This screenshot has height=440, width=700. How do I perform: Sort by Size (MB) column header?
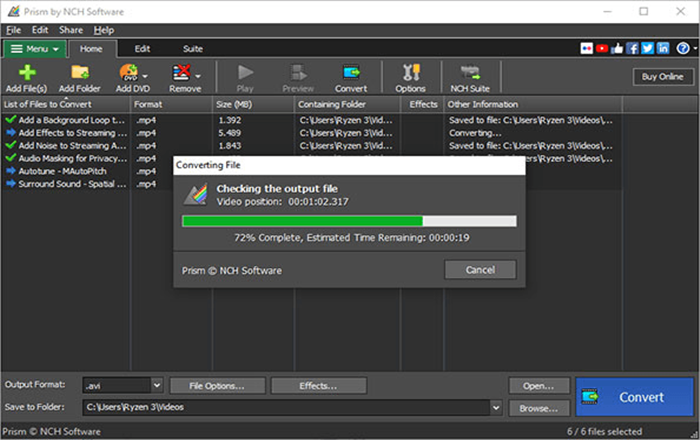pyautogui.click(x=254, y=104)
